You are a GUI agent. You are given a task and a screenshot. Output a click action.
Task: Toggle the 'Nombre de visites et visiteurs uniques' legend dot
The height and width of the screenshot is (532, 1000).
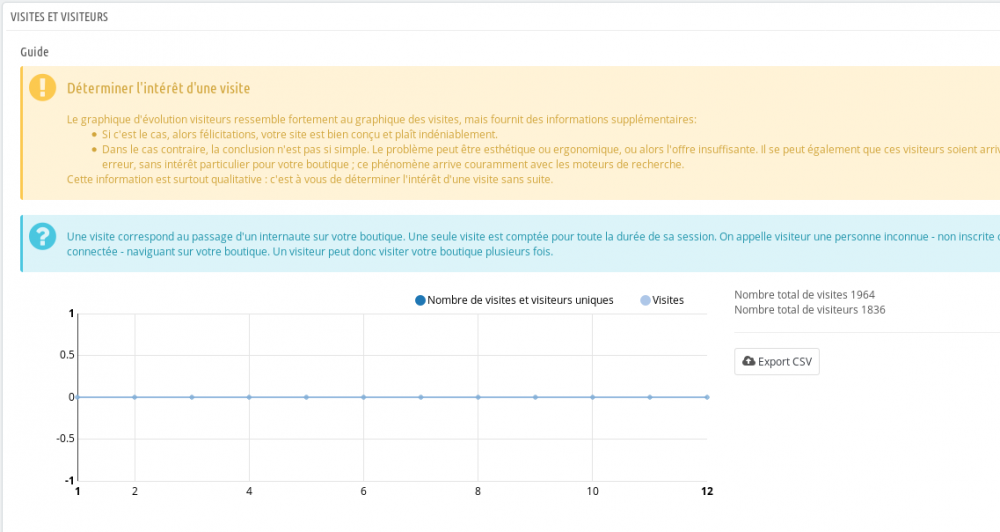[420, 300]
